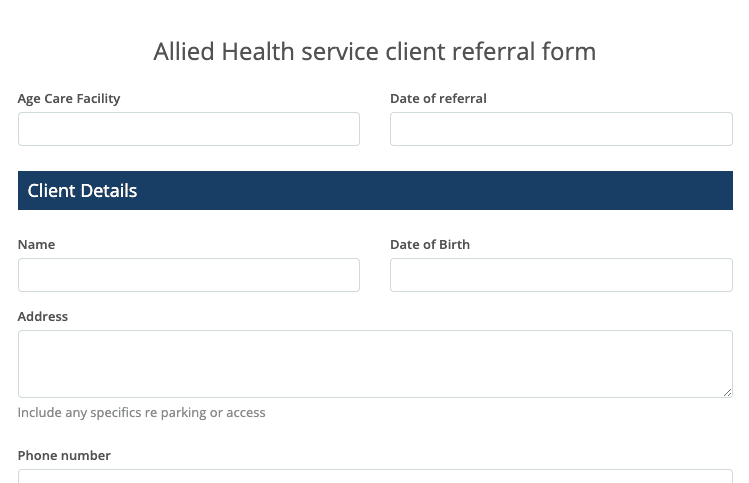Focus the Phone number input field
The height and width of the screenshot is (483, 749).
tap(375, 476)
